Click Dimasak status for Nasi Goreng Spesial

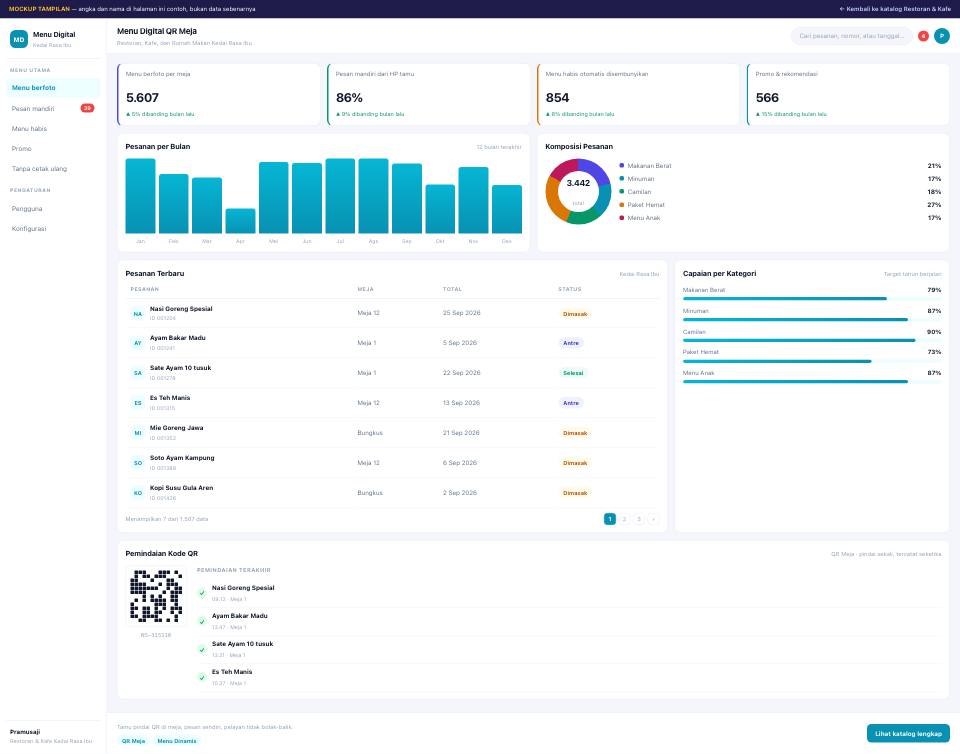point(575,314)
